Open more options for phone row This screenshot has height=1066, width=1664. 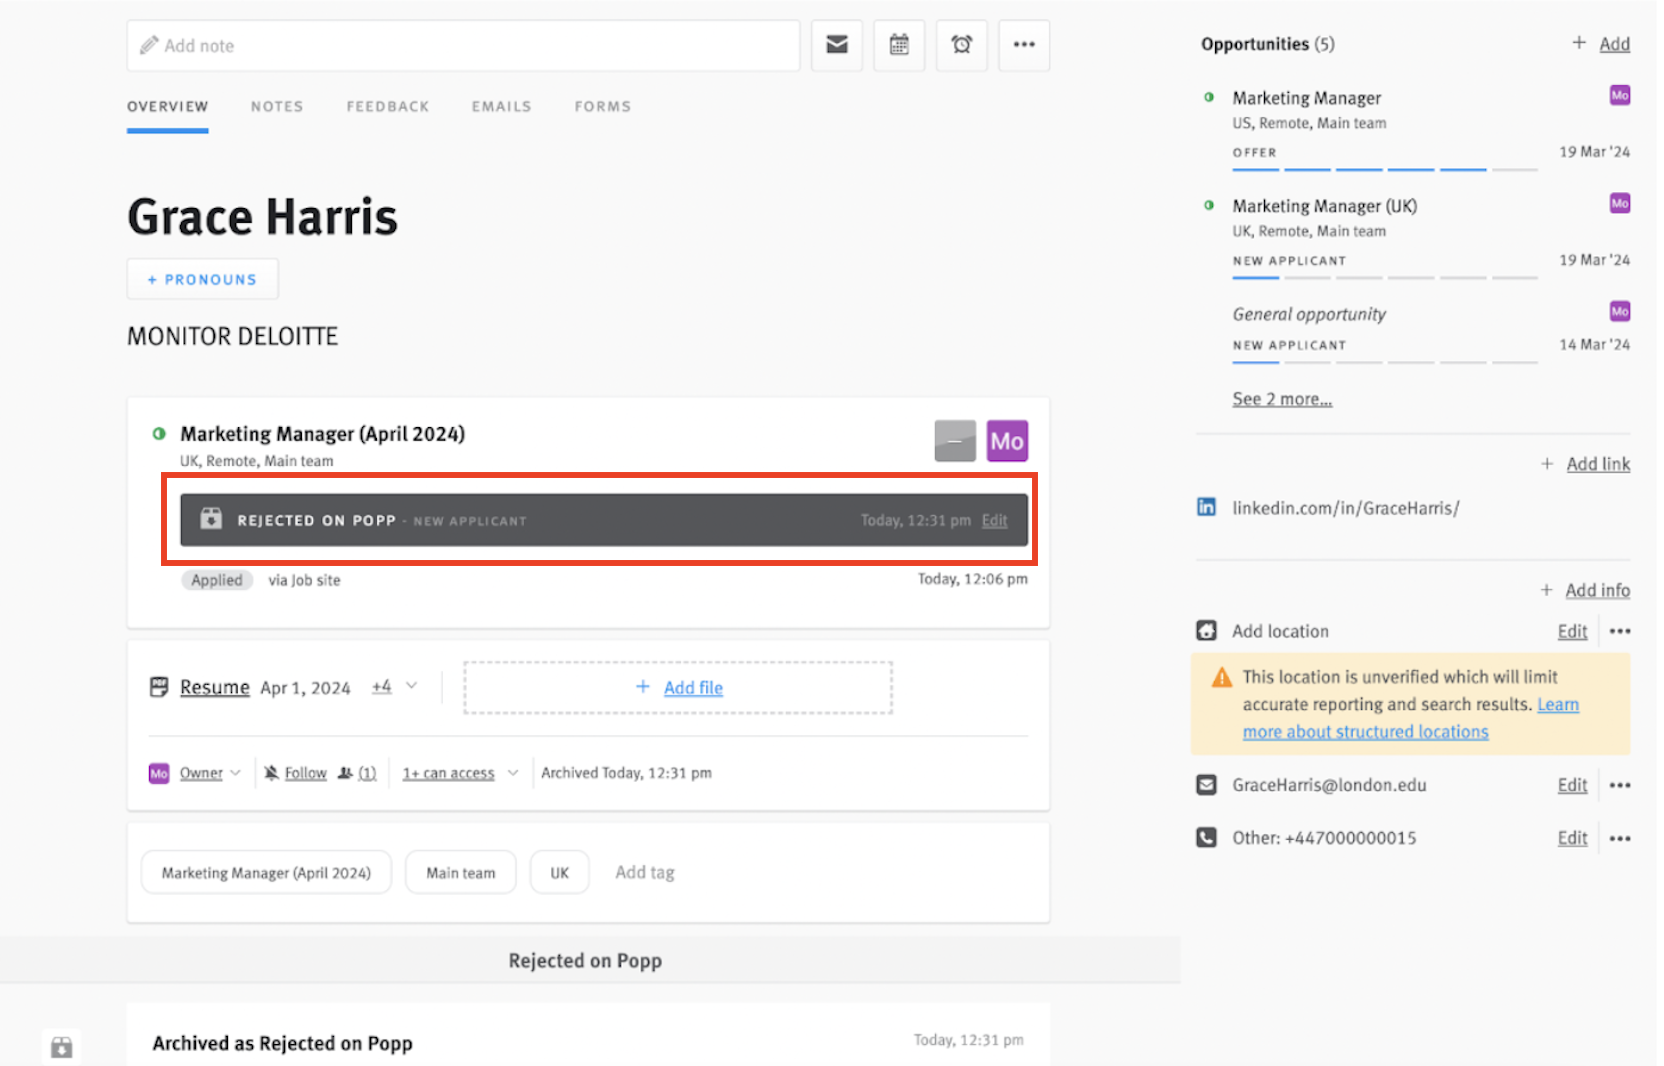pyautogui.click(x=1620, y=838)
